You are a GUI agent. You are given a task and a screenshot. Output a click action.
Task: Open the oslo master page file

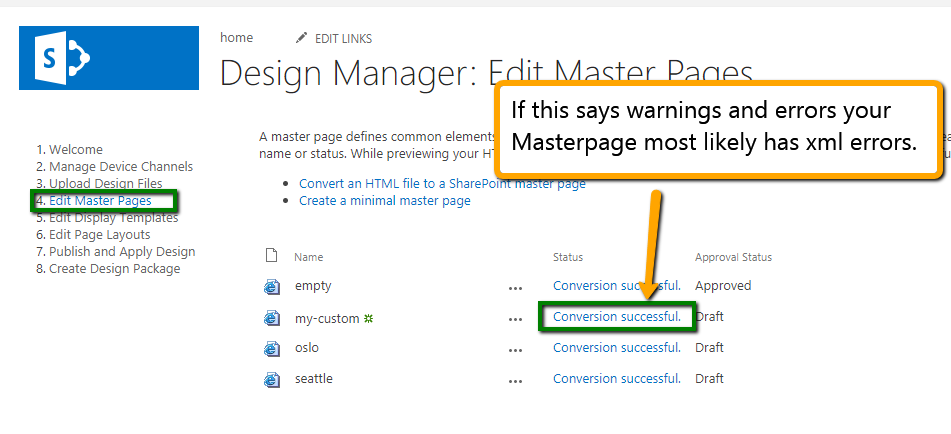coord(306,347)
